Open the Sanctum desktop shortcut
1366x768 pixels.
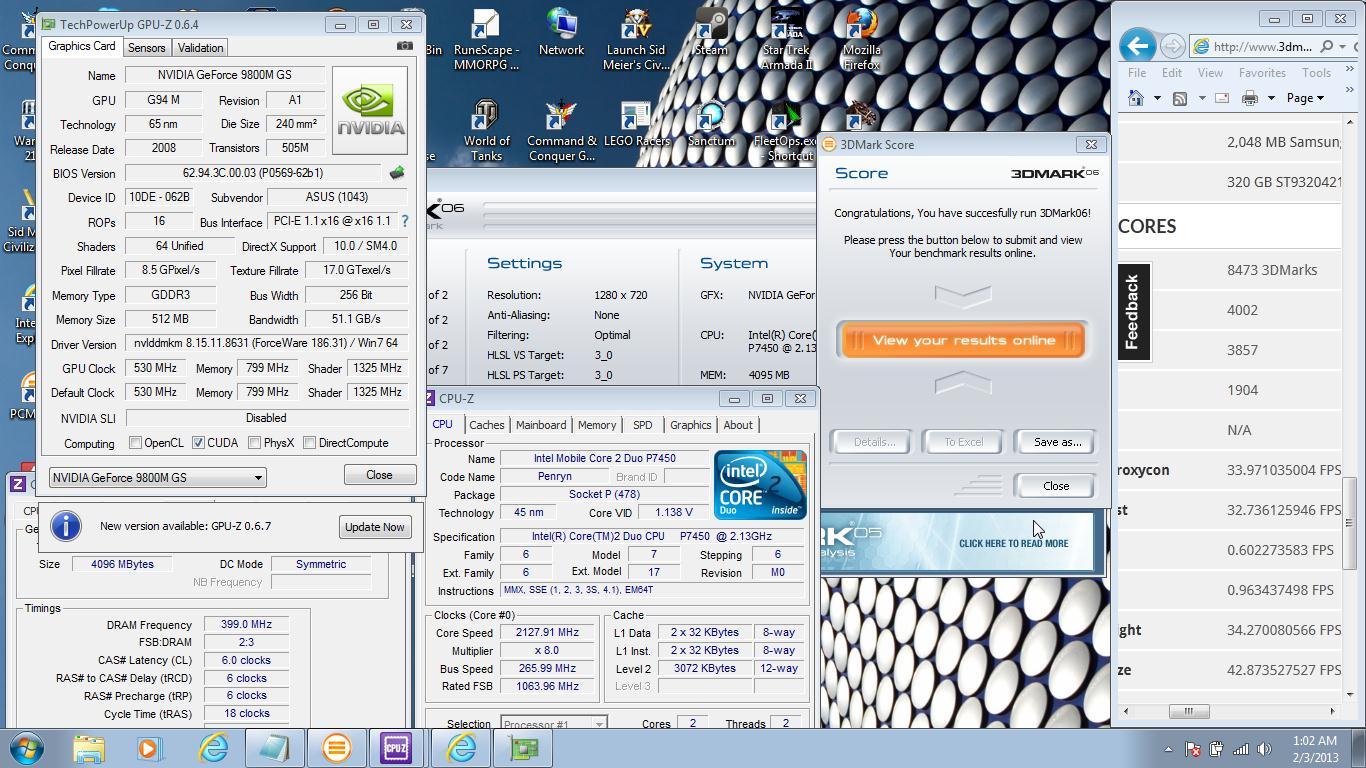click(711, 125)
